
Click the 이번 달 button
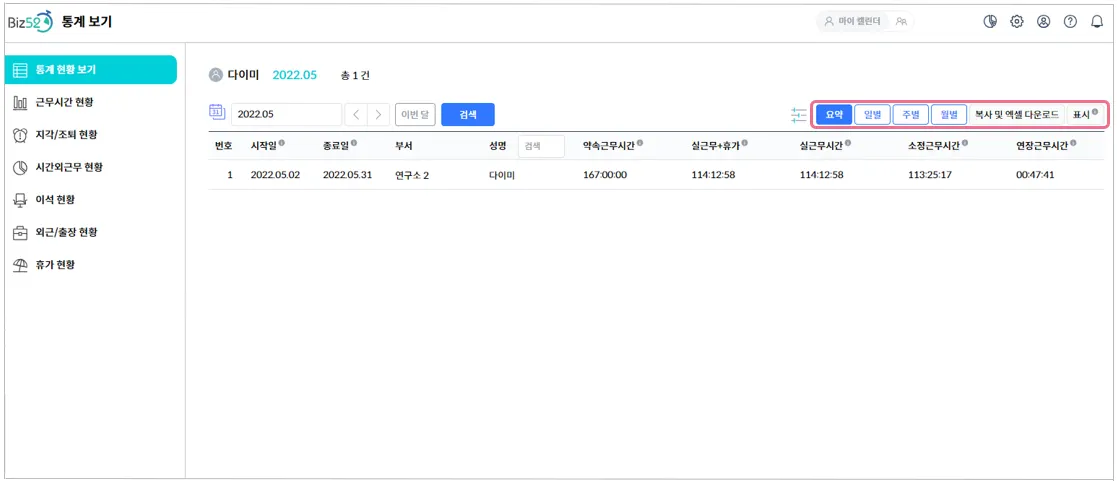pos(415,115)
